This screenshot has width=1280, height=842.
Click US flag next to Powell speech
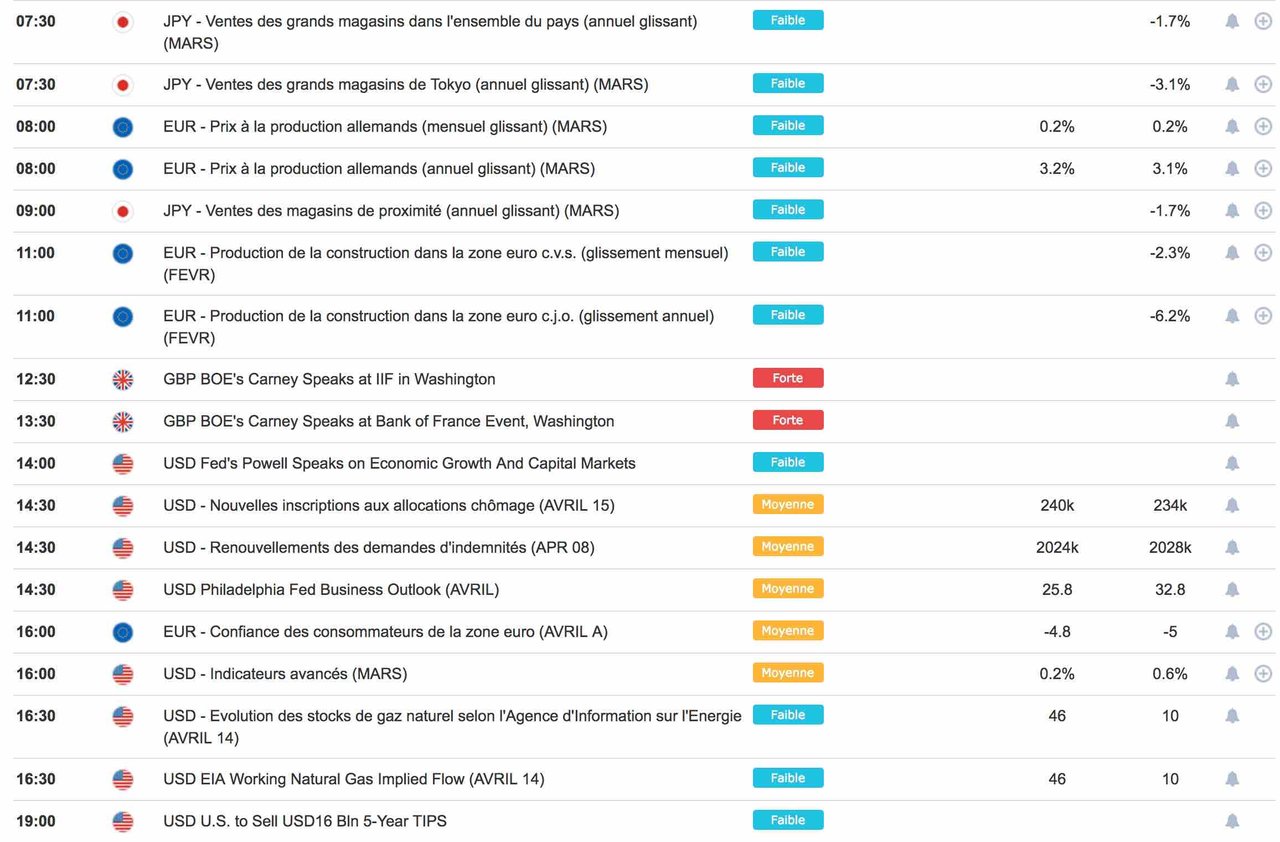pos(123,464)
